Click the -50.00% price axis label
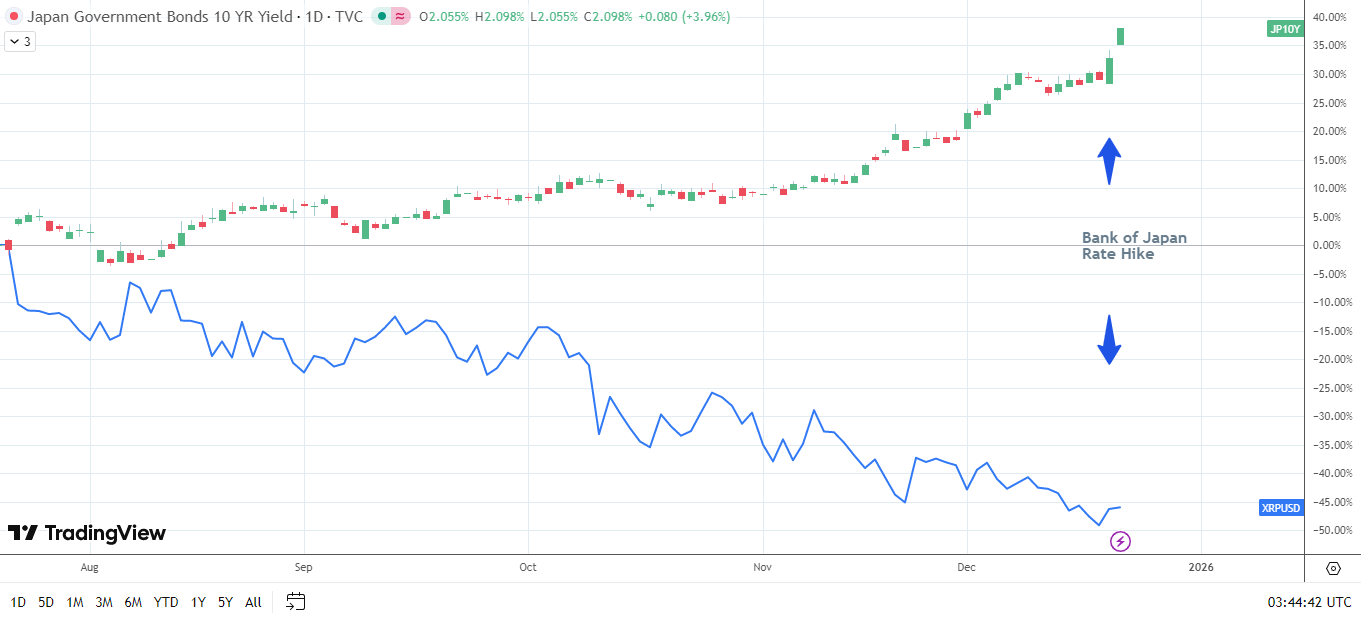Screen dimensions: 1361x621 tap(1332, 530)
